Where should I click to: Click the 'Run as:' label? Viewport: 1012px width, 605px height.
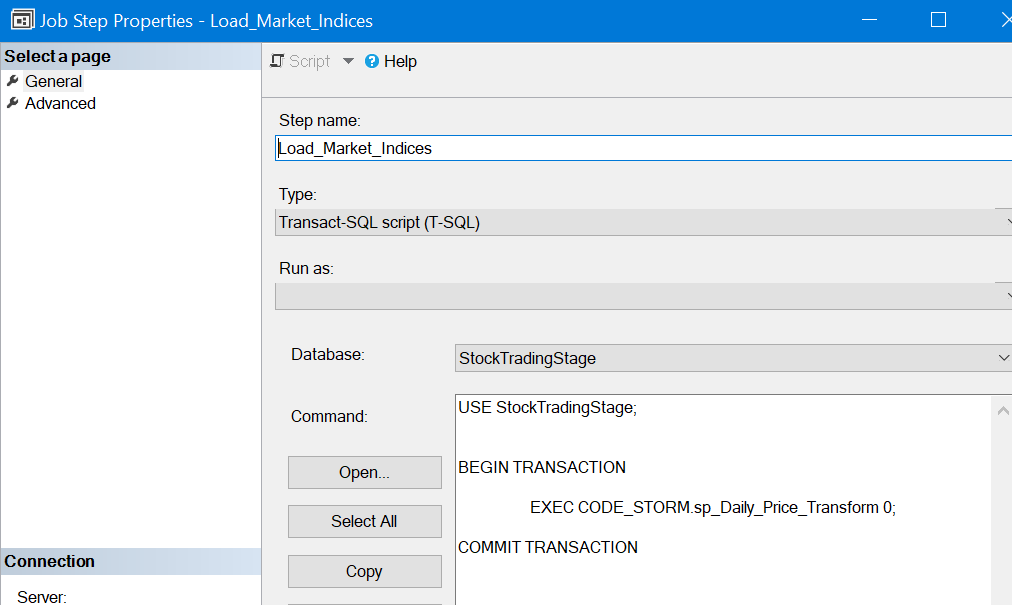click(307, 269)
